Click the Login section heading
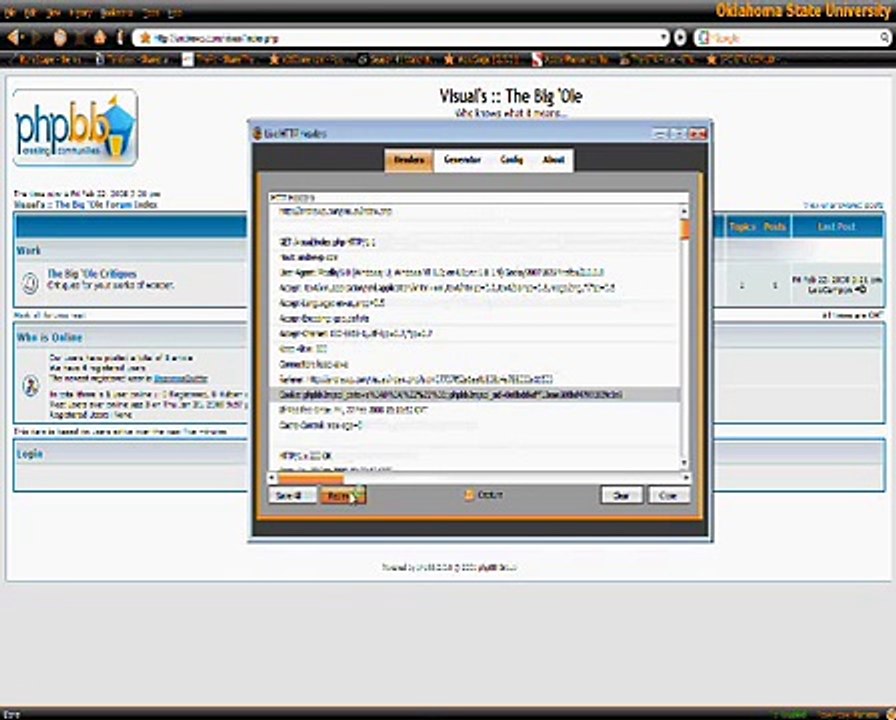 pyautogui.click(x=30, y=454)
